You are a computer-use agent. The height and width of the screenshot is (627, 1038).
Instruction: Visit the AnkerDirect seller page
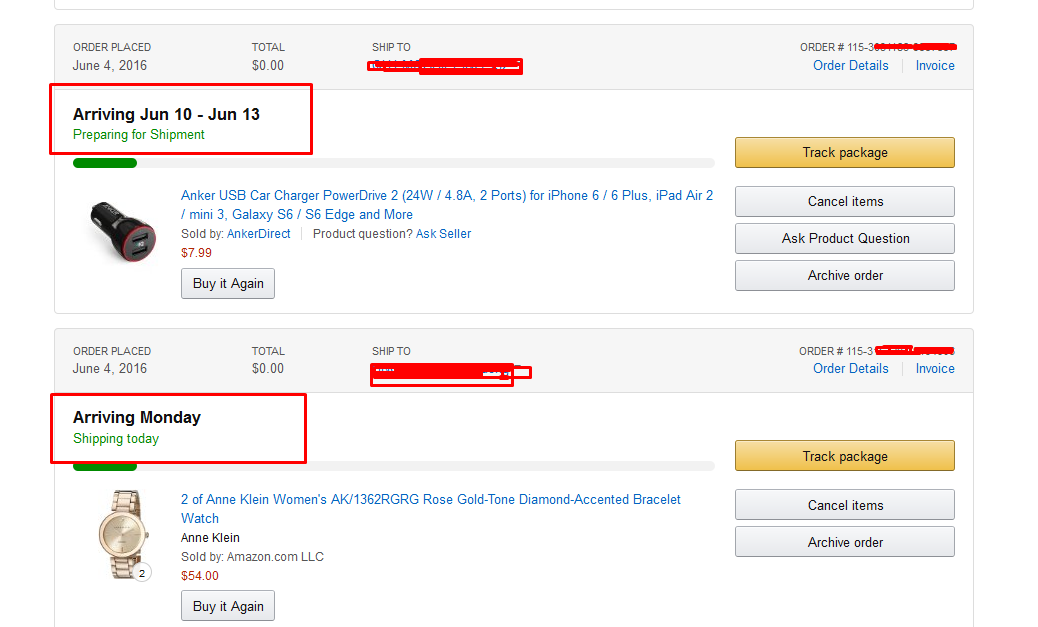[258, 234]
